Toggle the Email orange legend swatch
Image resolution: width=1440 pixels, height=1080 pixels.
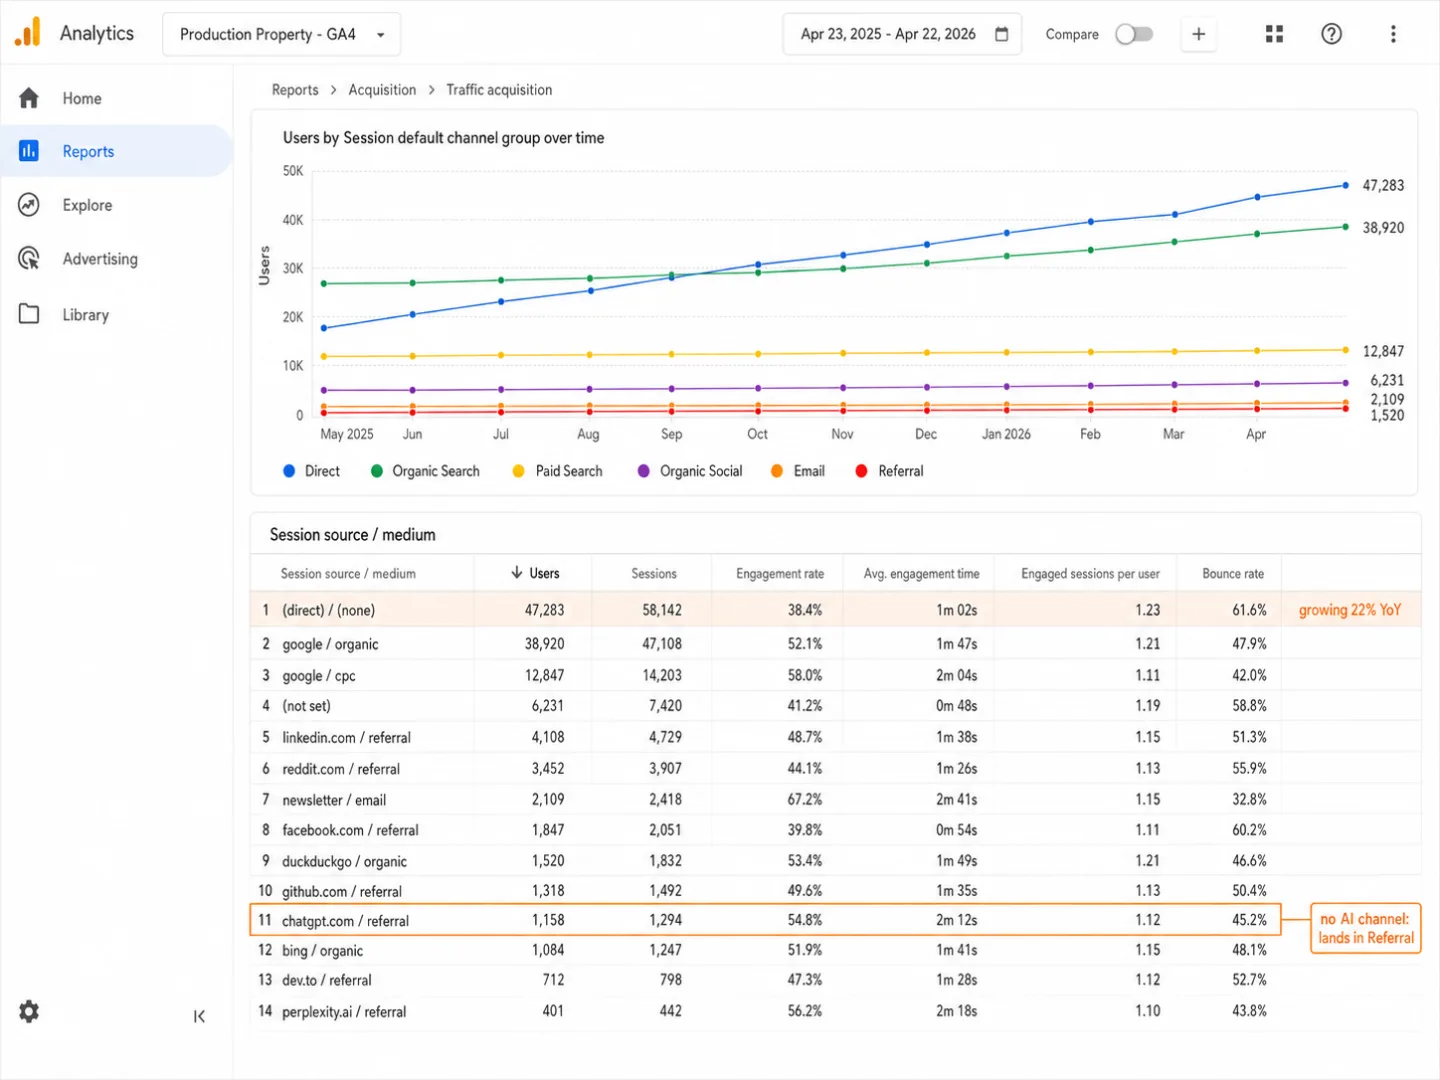[x=777, y=471]
